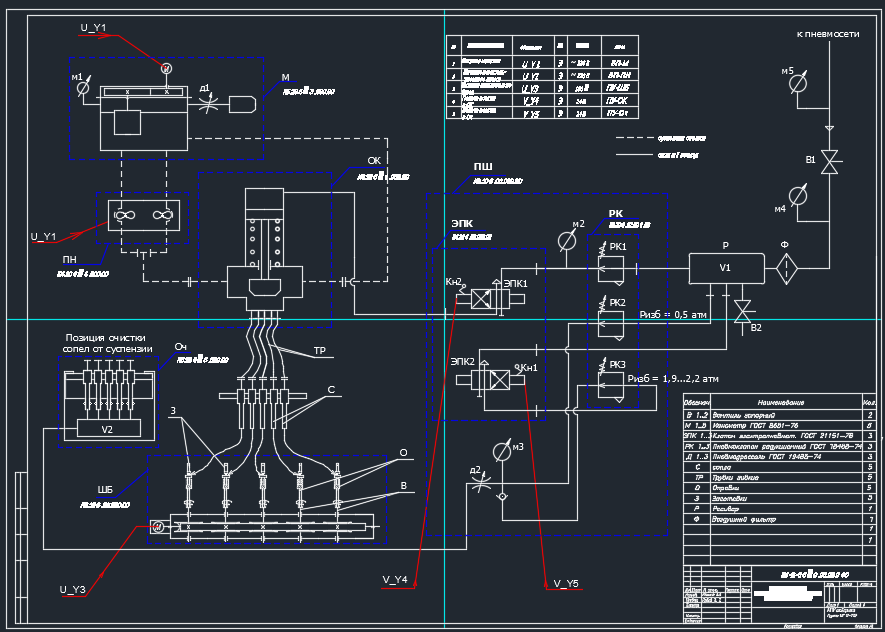Click the З blanks callout letter
The image size is (885, 632).
[172, 412]
